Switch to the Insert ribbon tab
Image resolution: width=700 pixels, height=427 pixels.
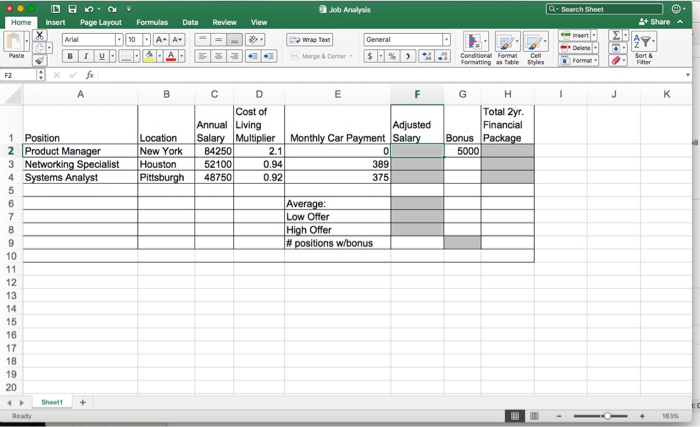(55, 22)
